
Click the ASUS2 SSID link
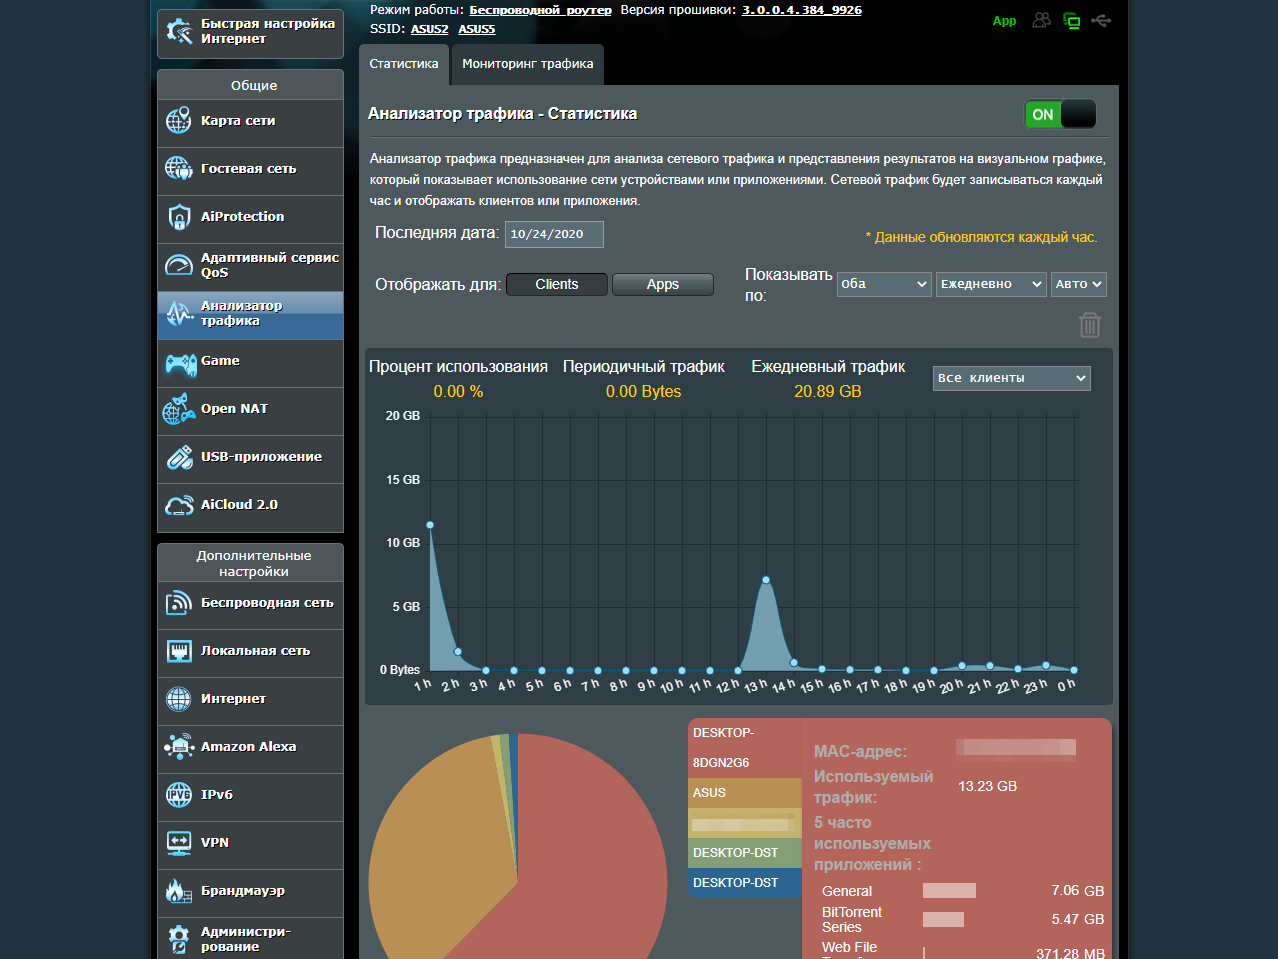pos(430,29)
